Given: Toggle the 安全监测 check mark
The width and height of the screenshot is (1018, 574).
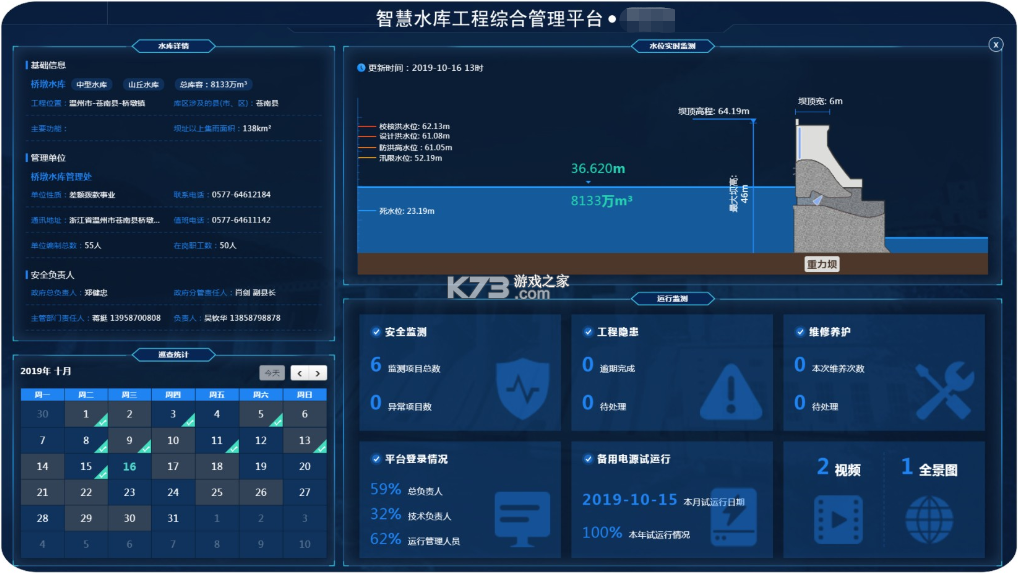Looking at the screenshot, I should coord(376,332).
